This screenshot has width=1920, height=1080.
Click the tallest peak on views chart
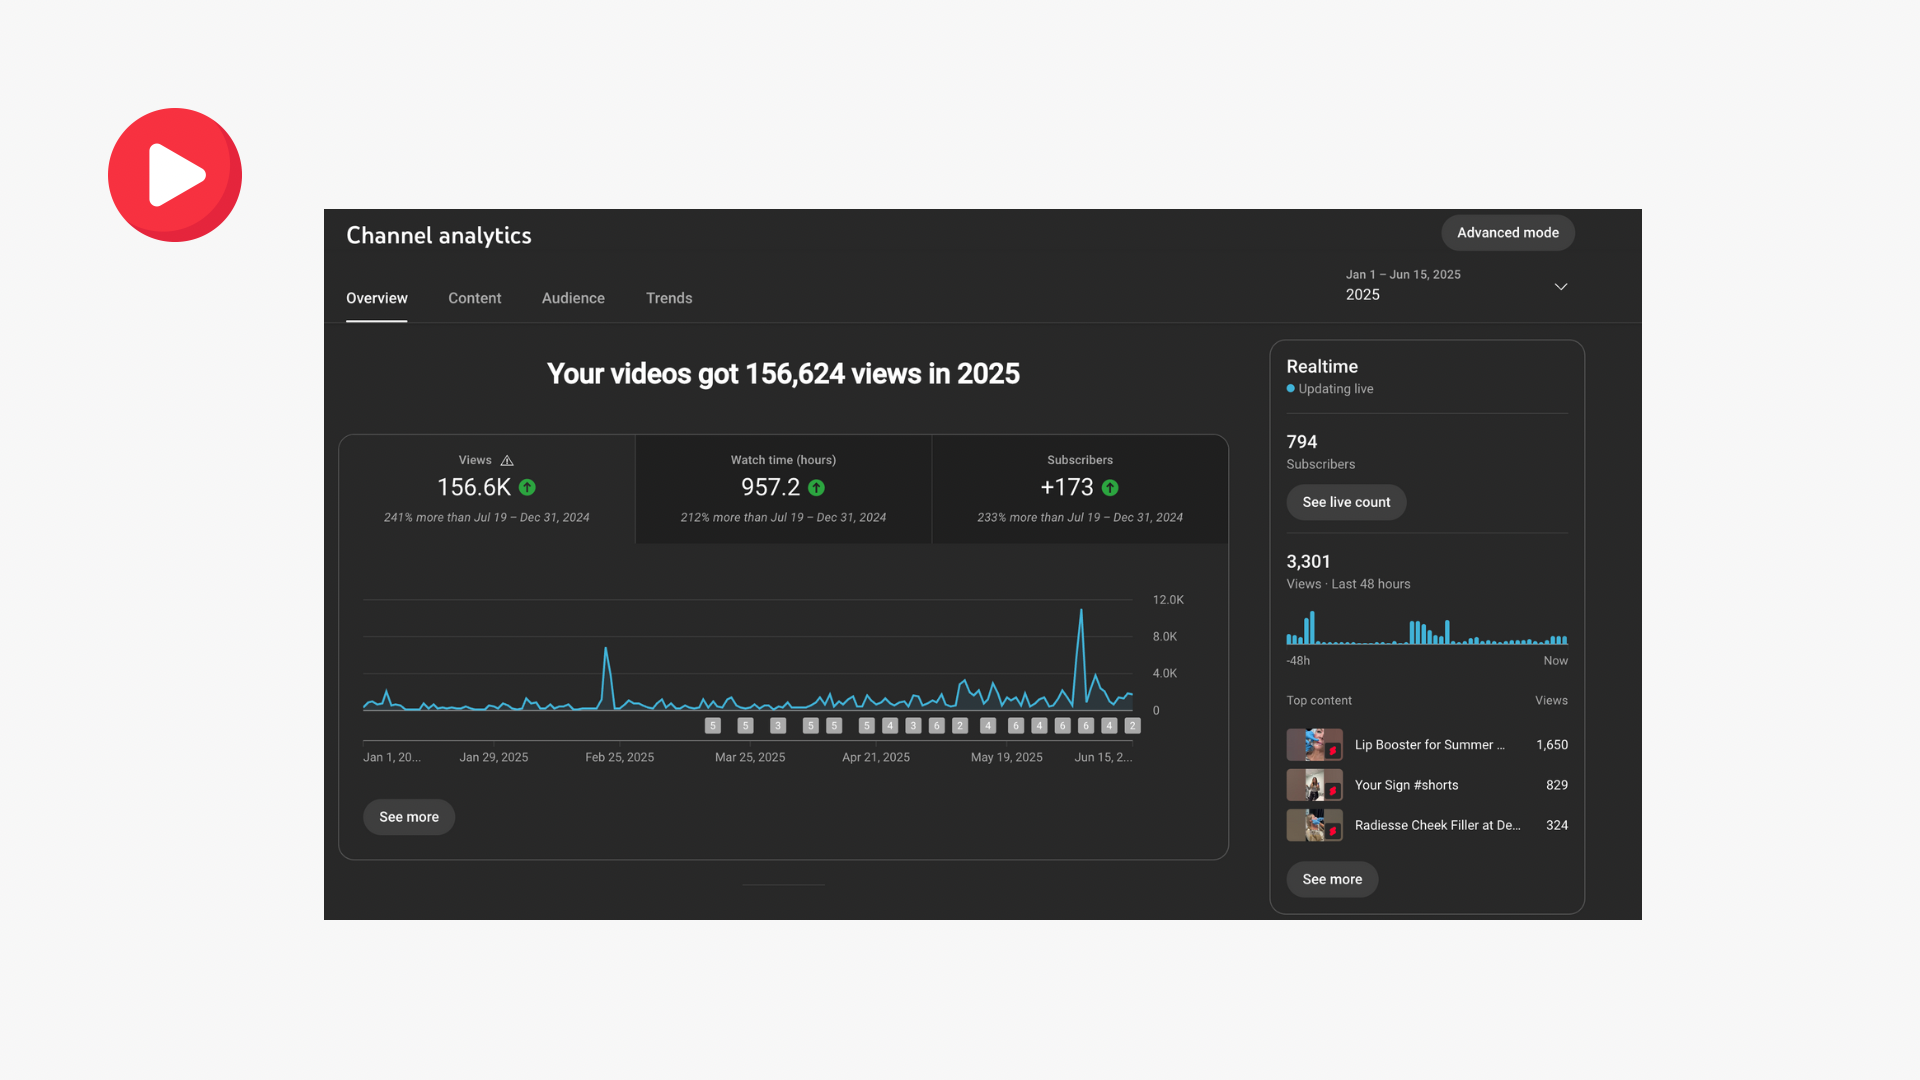(1081, 611)
